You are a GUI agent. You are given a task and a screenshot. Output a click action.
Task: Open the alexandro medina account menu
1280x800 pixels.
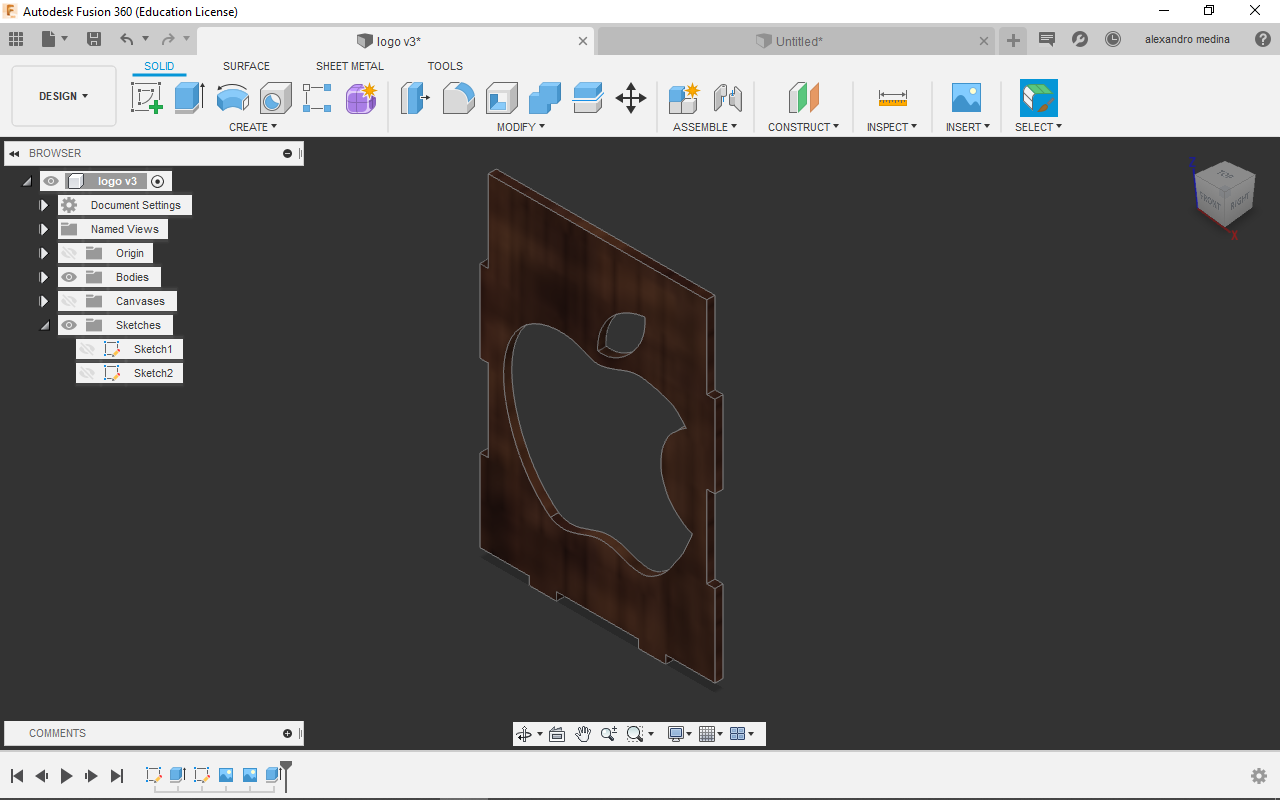tap(1187, 39)
